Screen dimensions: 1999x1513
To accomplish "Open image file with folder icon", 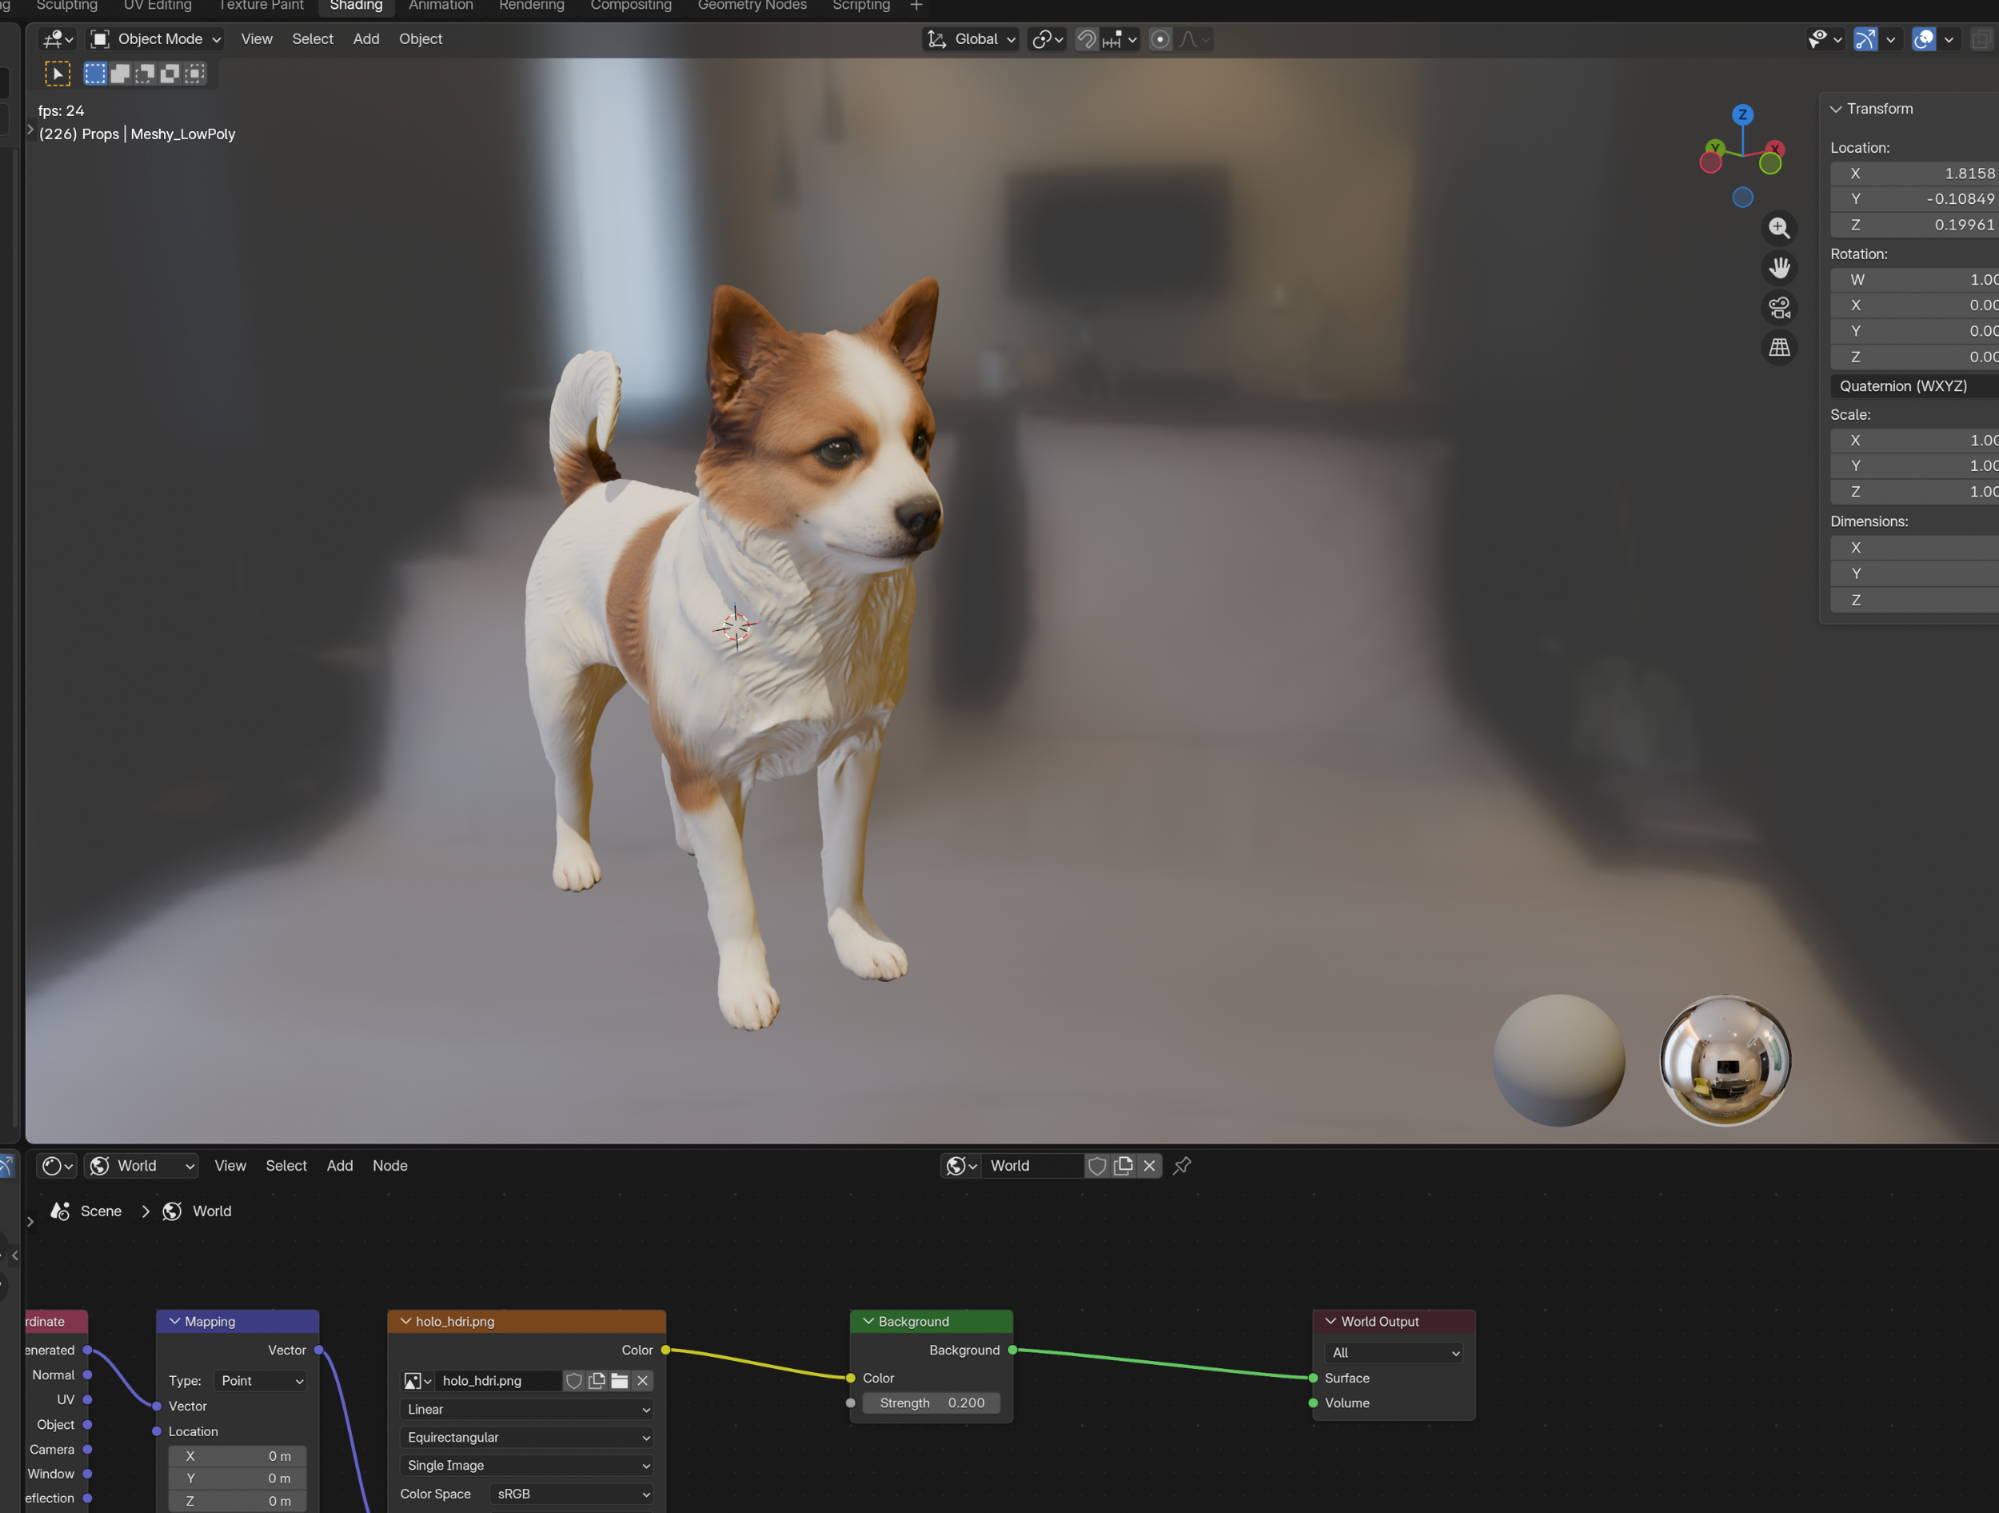I will coord(619,1380).
